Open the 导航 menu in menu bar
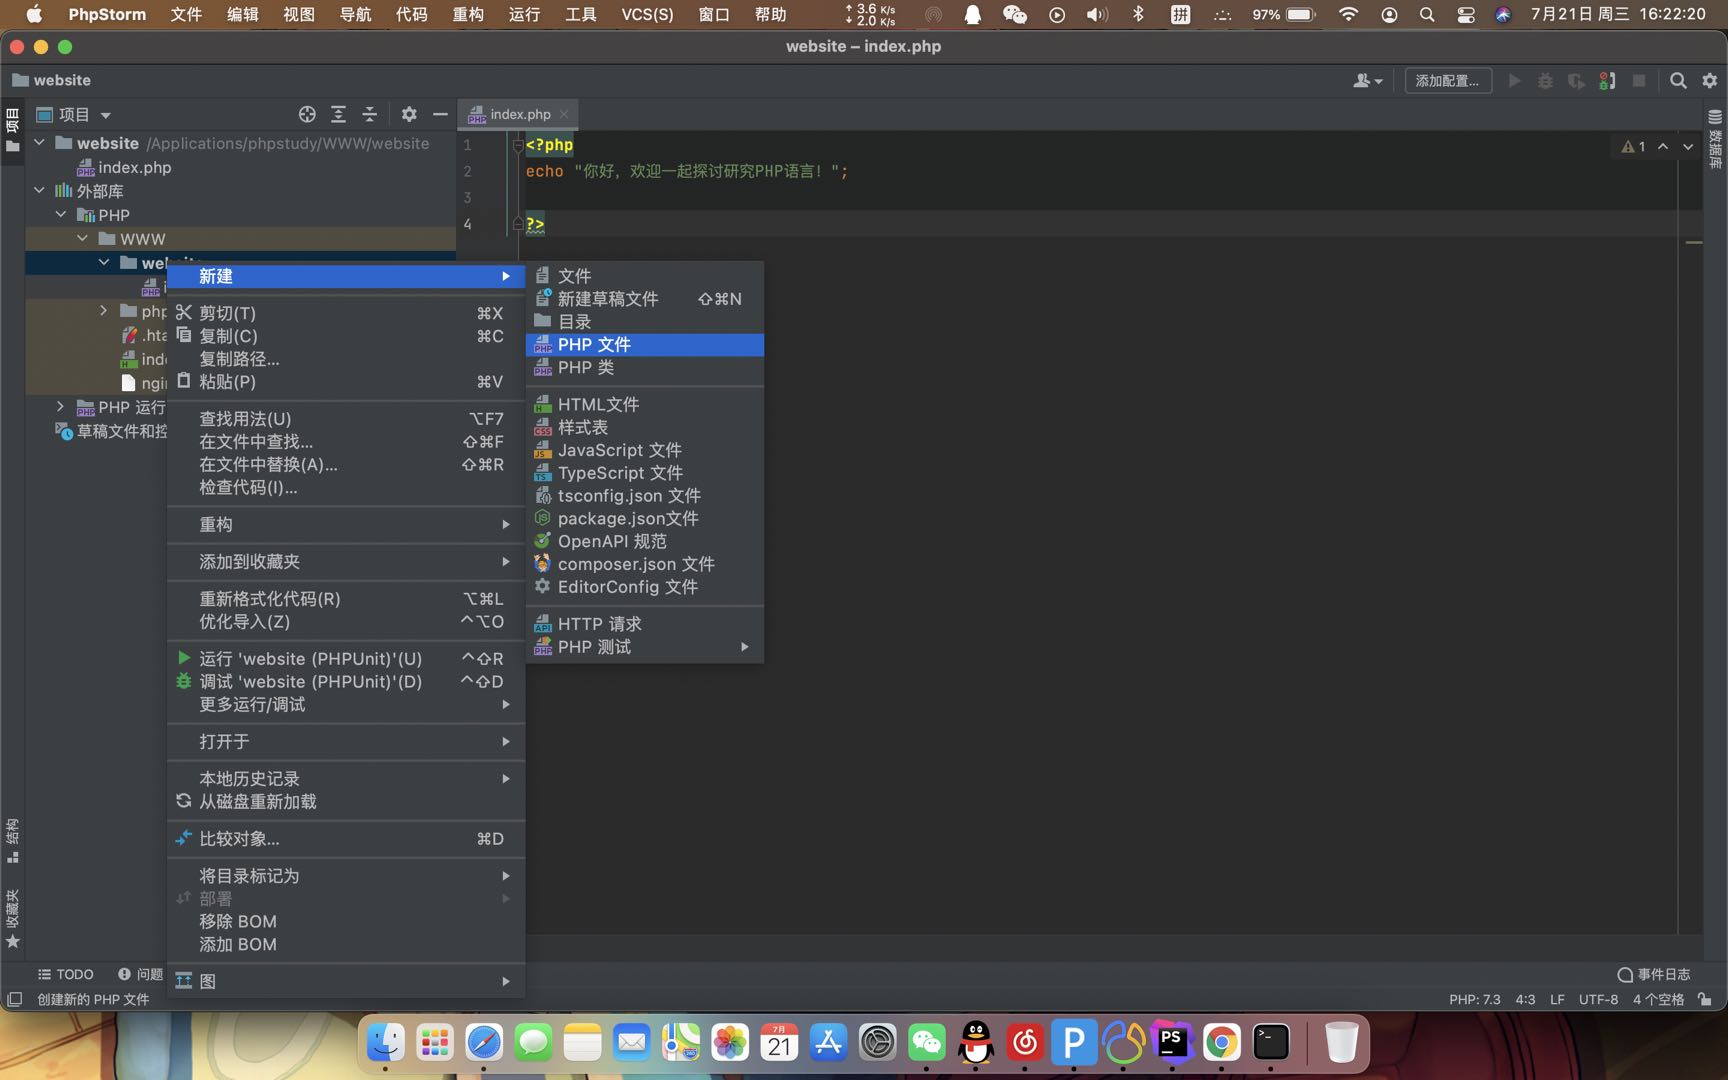Screen dimensions: 1728x1080 point(355,14)
